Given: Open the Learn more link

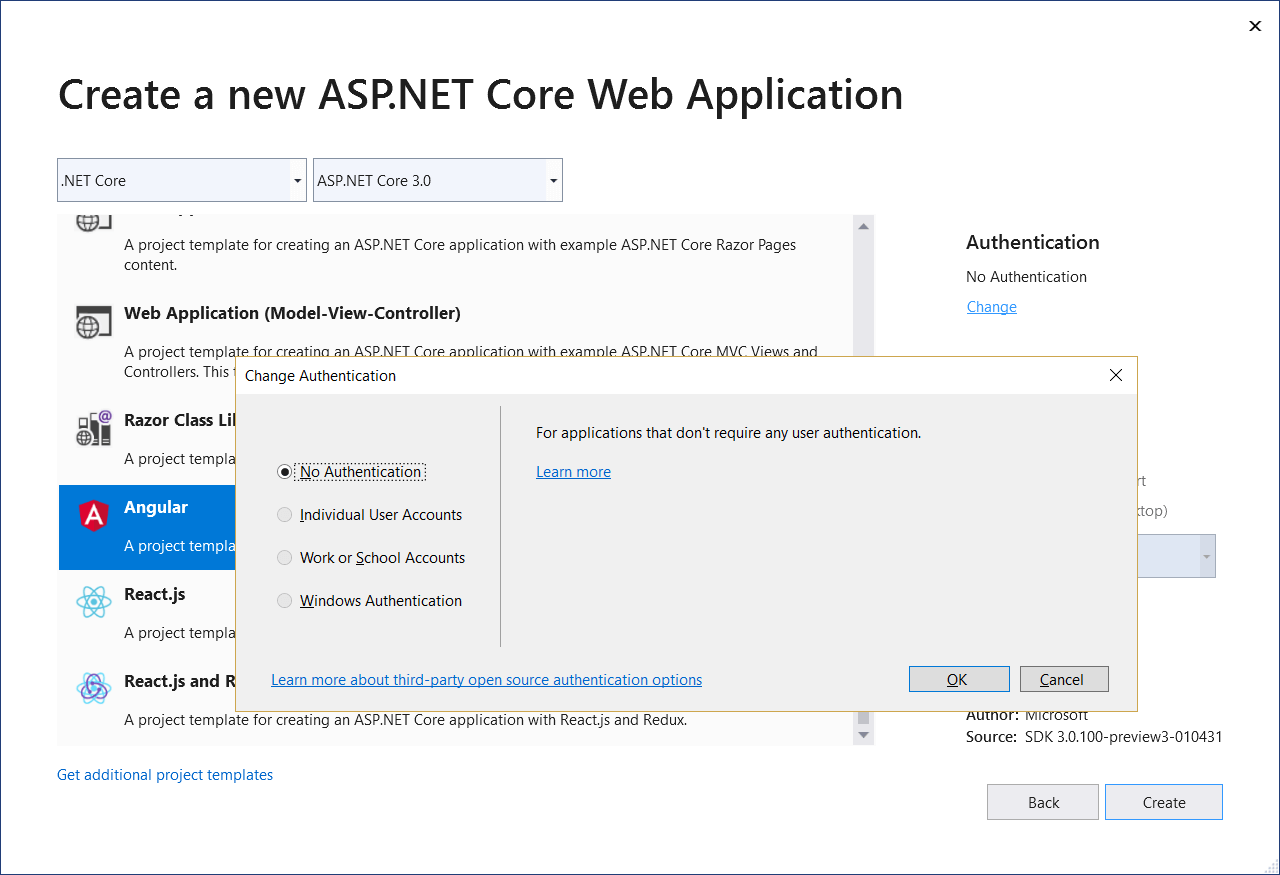Looking at the screenshot, I should [x=573, y=471].
